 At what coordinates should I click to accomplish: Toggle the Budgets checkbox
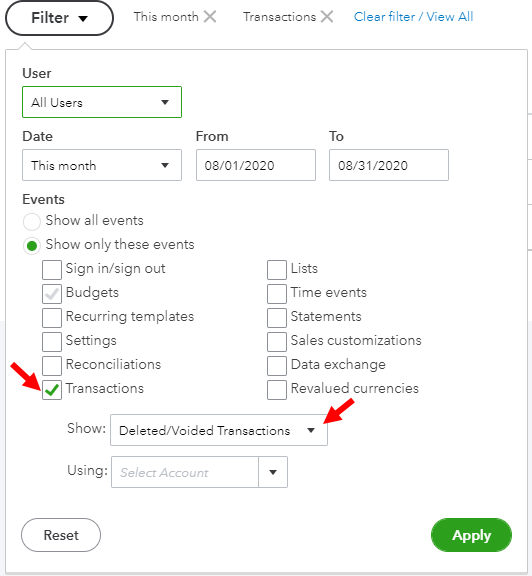(x=52, y=294)
